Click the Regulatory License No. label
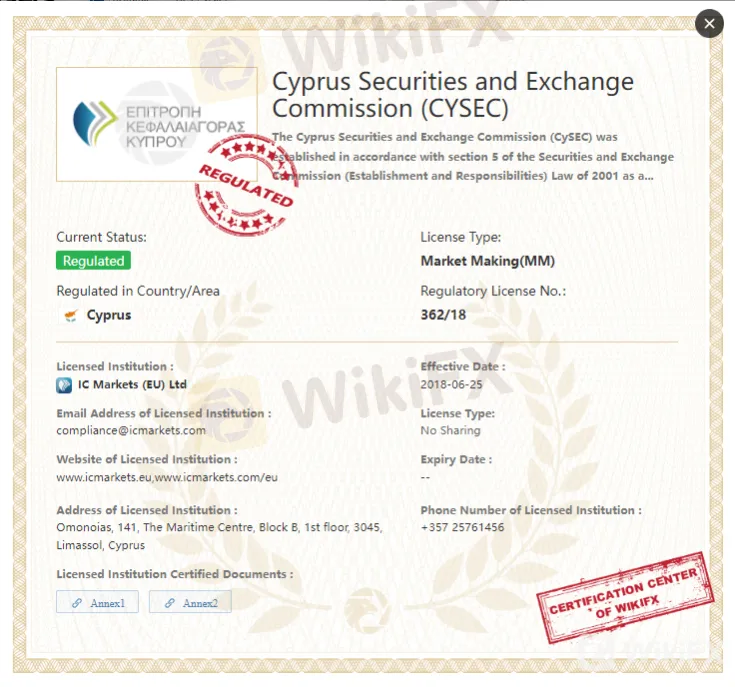The image size is (735, 687). [x=493, y=291]
